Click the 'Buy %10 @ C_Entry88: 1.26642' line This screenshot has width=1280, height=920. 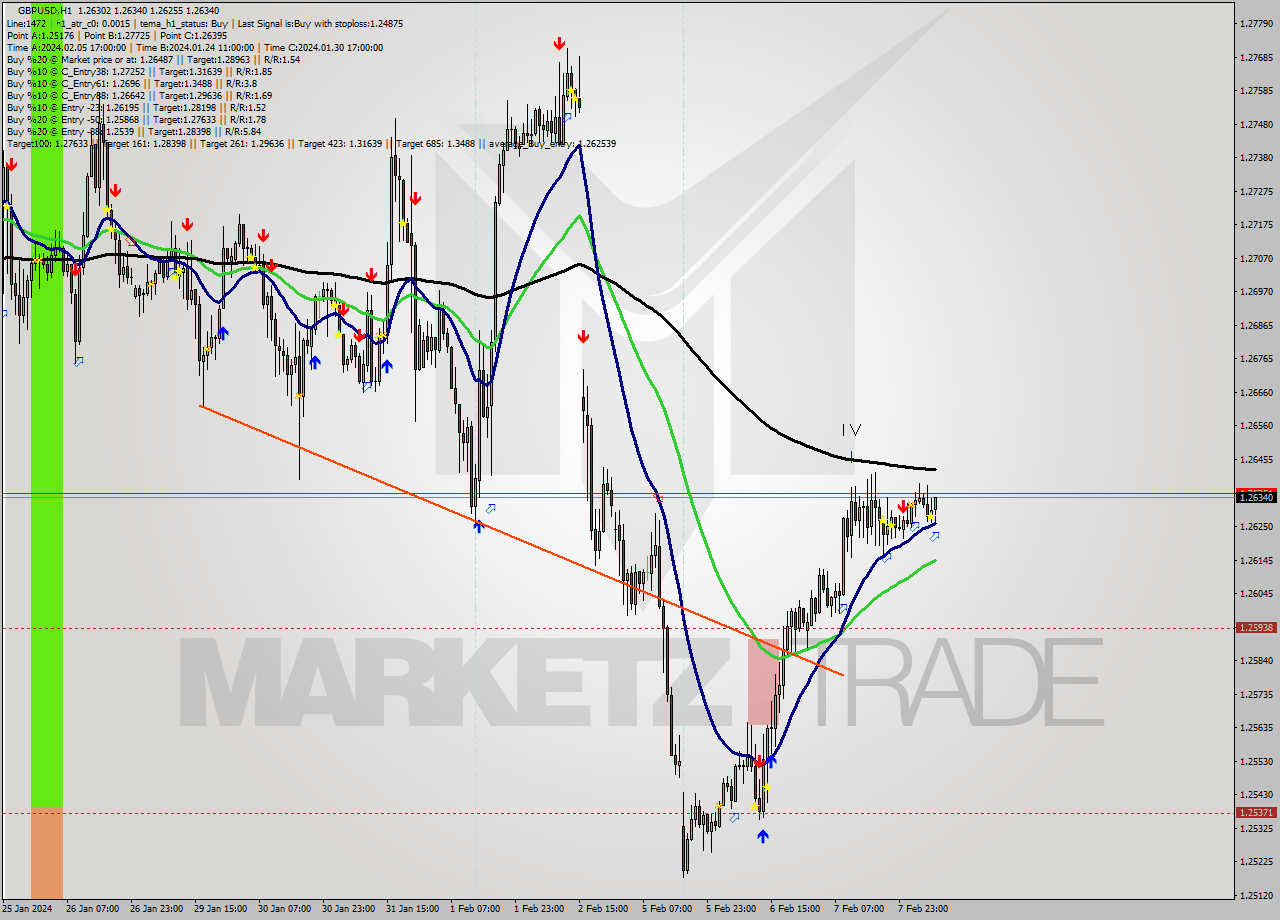pos(139,95)
